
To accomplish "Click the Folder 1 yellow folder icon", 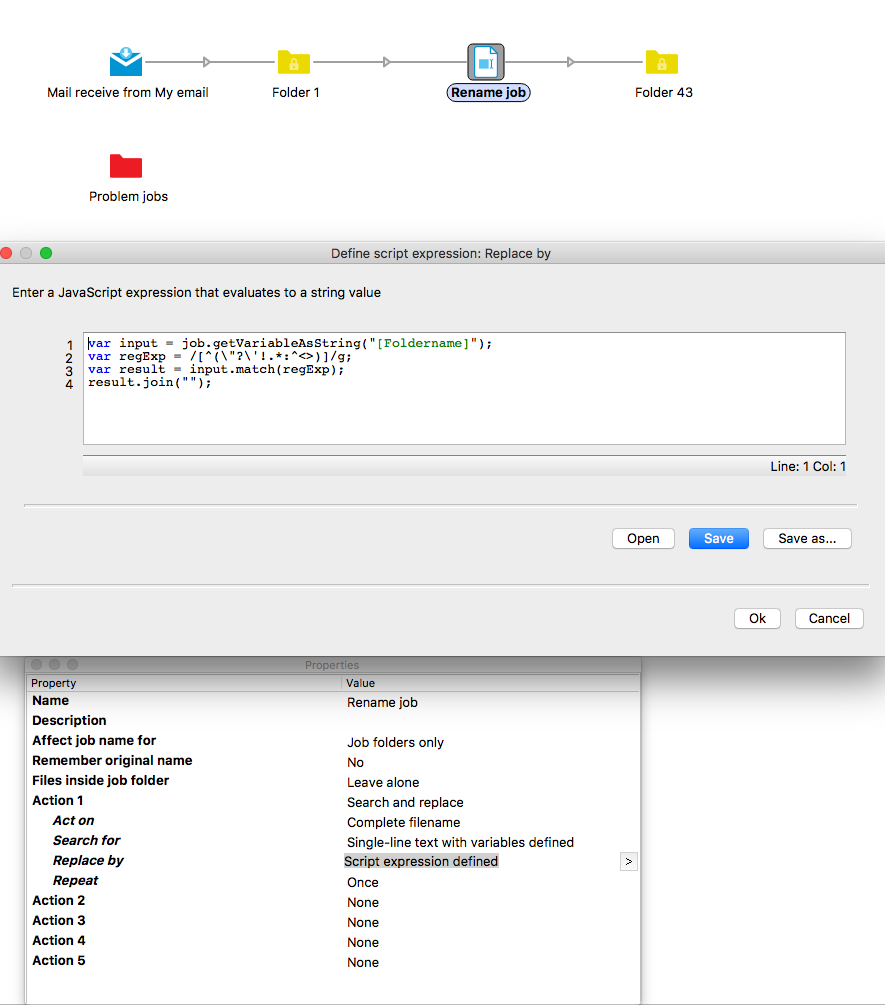I will [294, 62].
